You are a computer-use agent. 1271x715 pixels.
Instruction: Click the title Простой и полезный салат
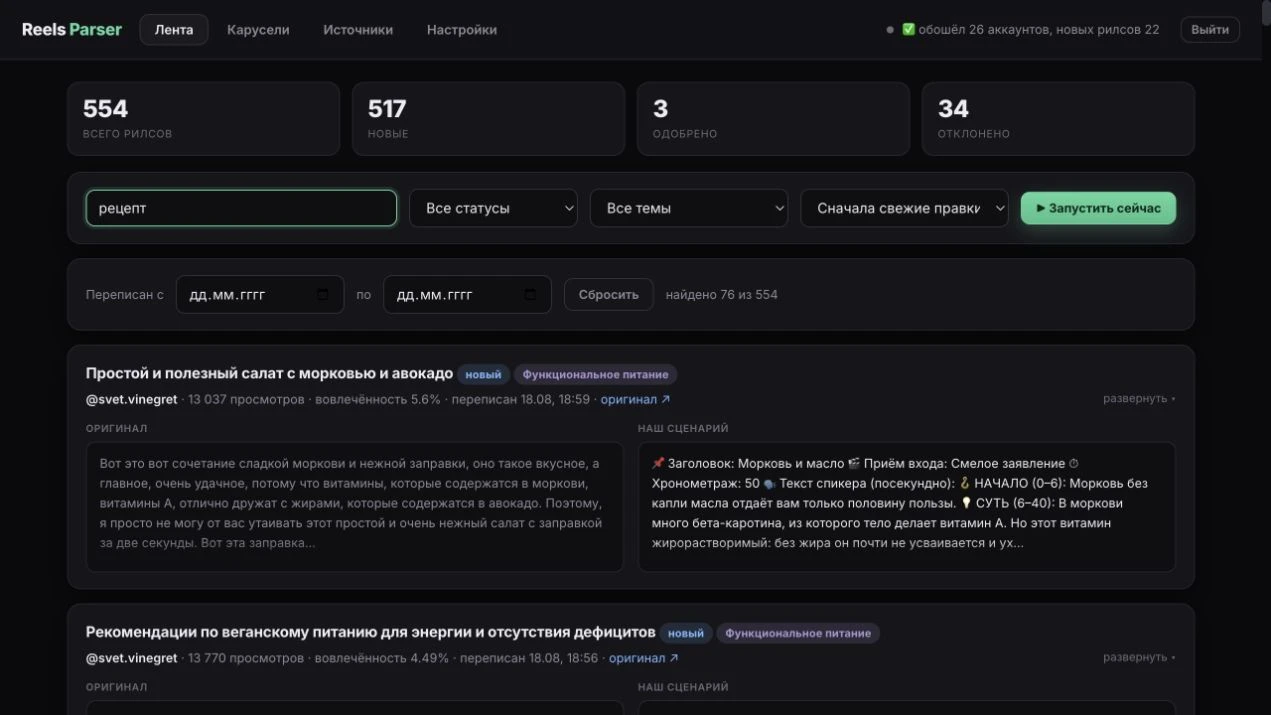[269, 373]
